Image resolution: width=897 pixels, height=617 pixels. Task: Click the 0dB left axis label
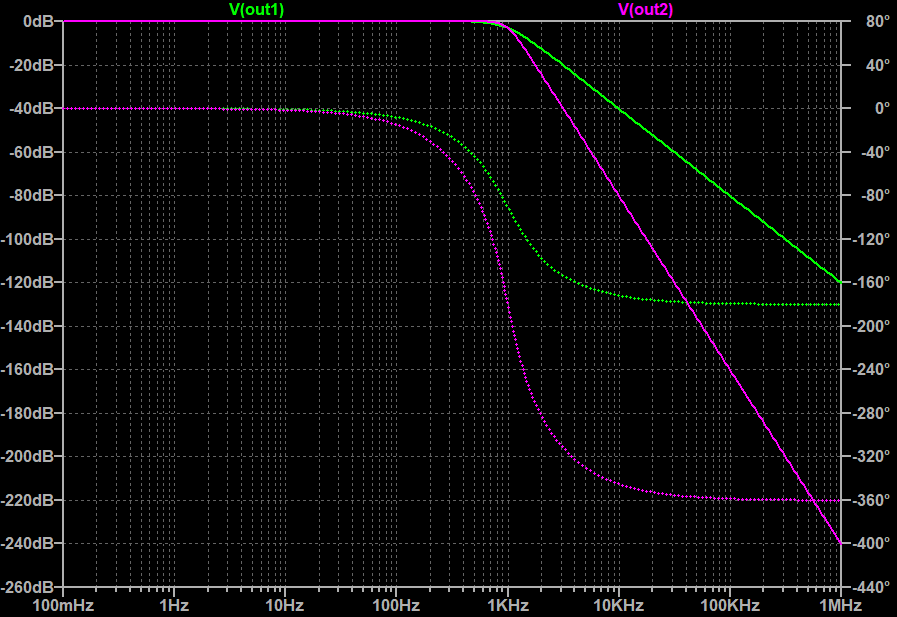[x=38, y=21]
